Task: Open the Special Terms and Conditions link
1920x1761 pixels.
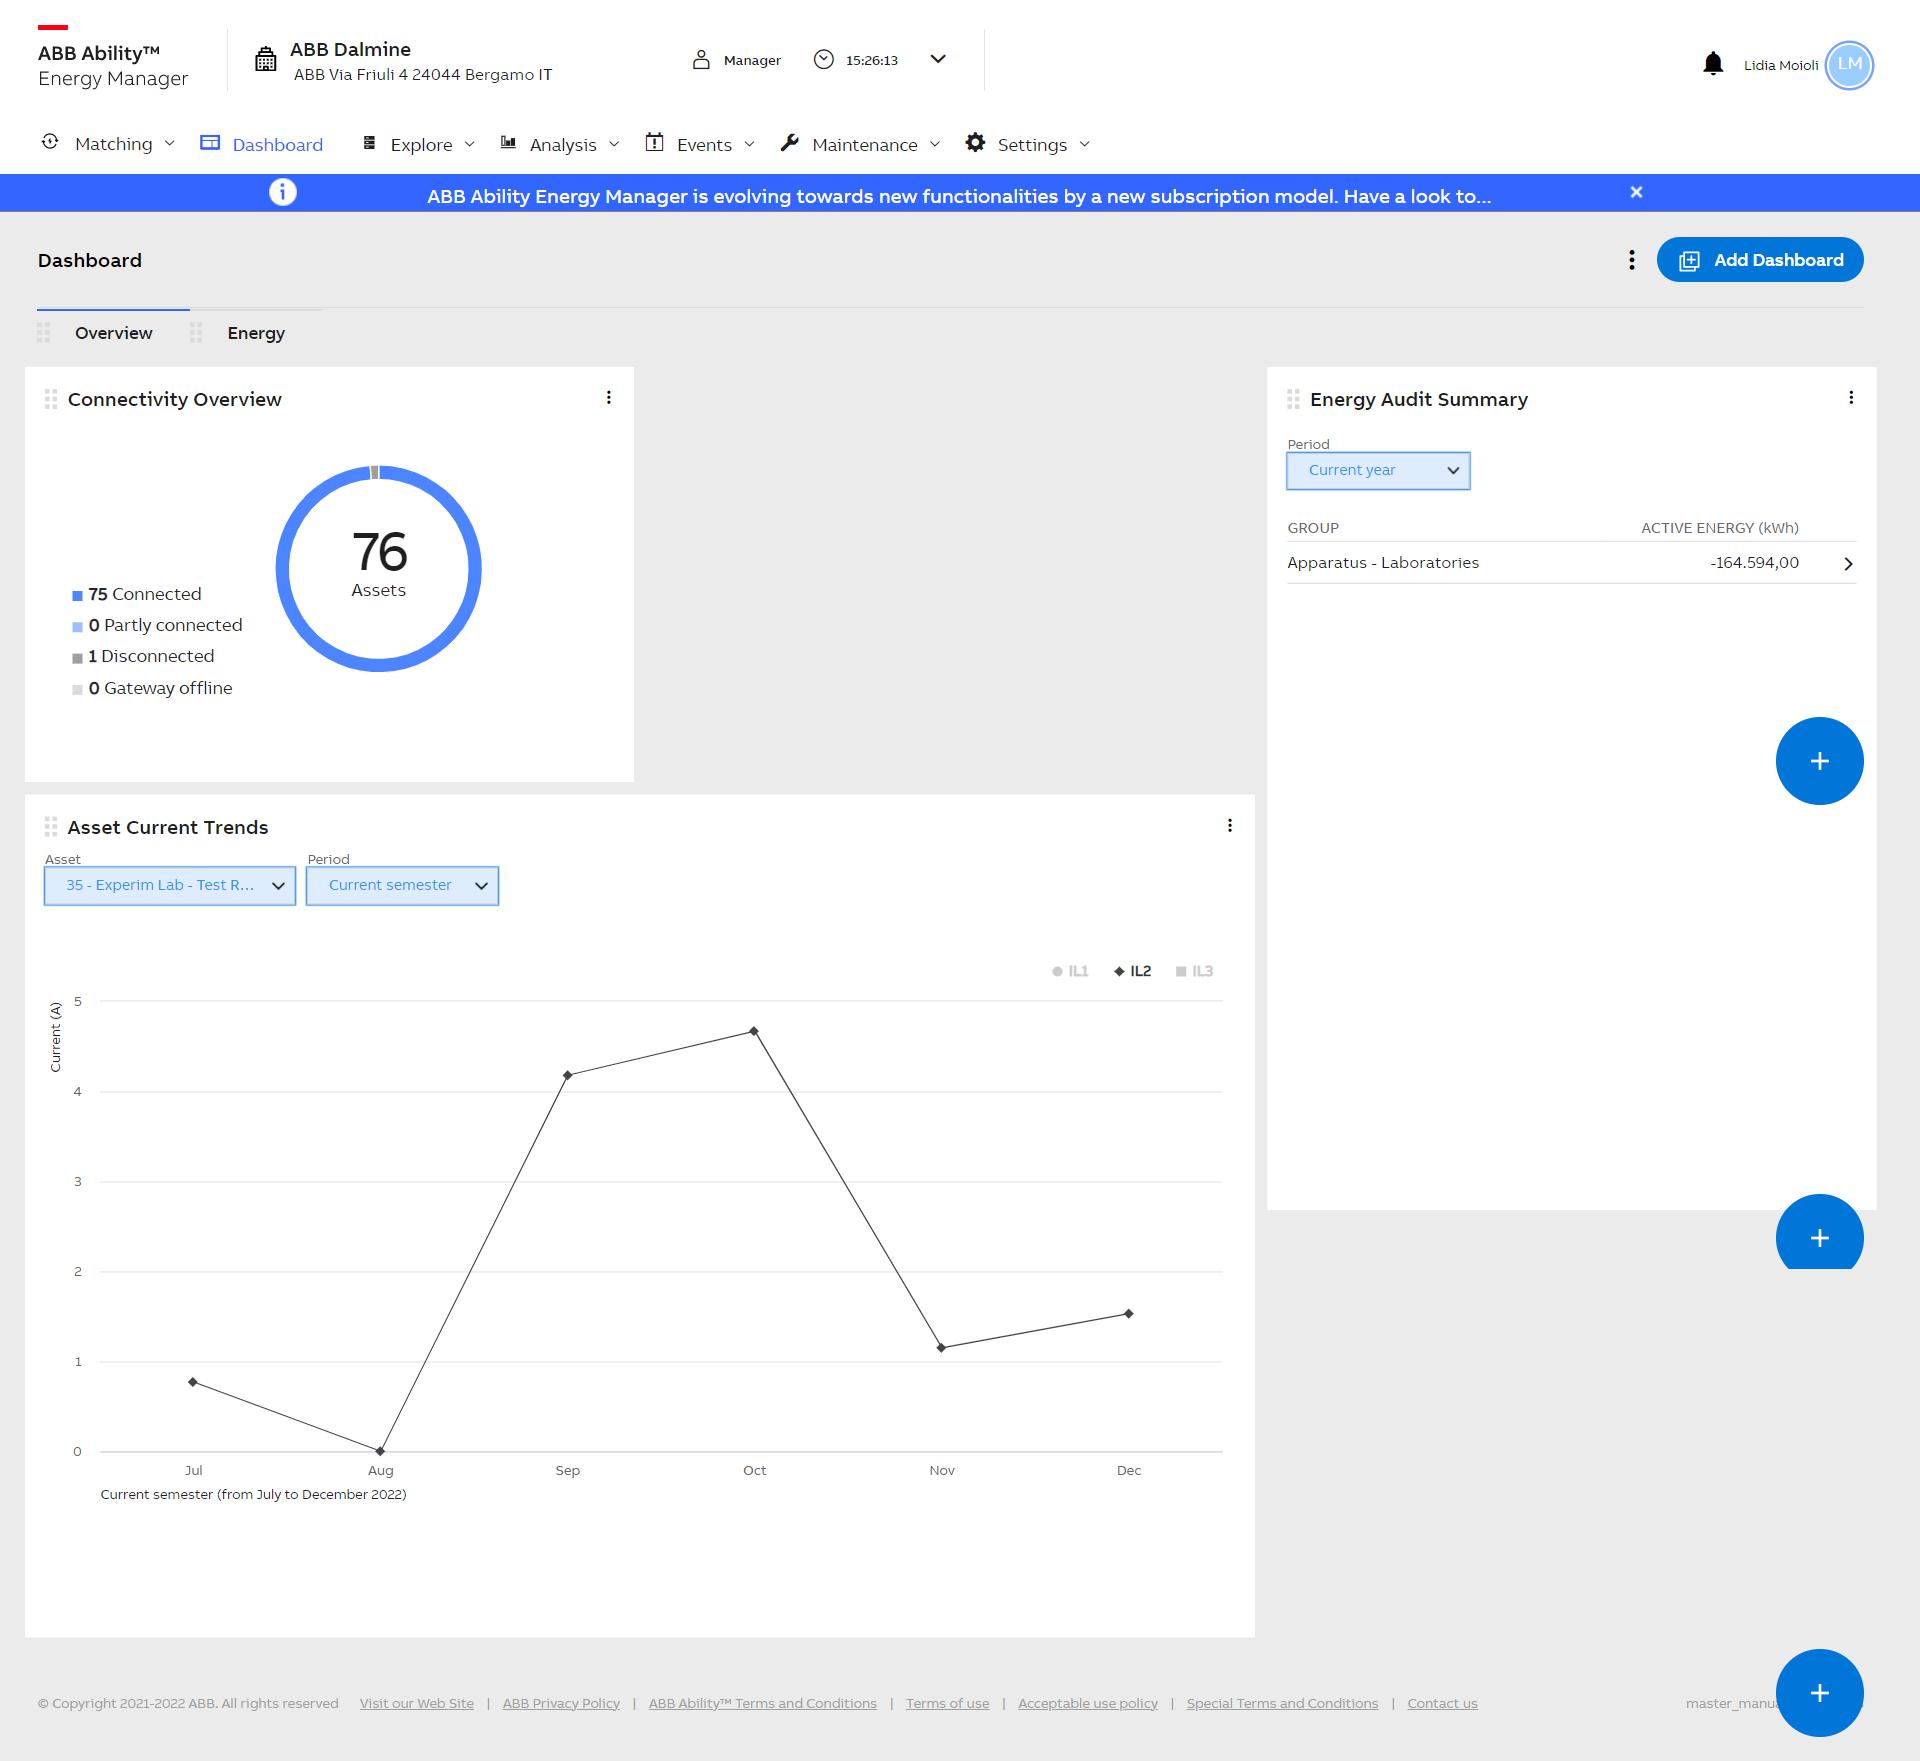Action: [x=1282, y=1703]
